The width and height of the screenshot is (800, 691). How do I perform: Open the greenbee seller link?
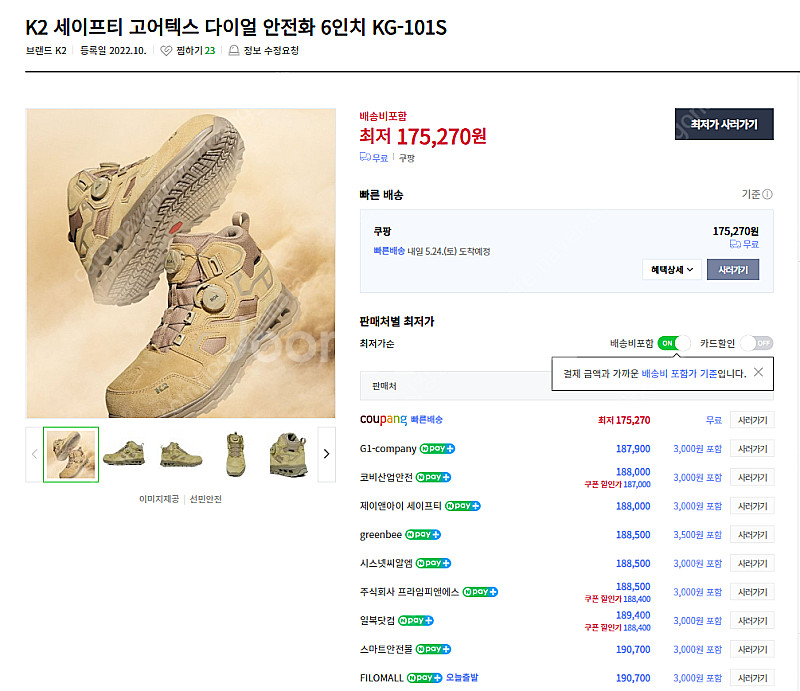[381, 534]
